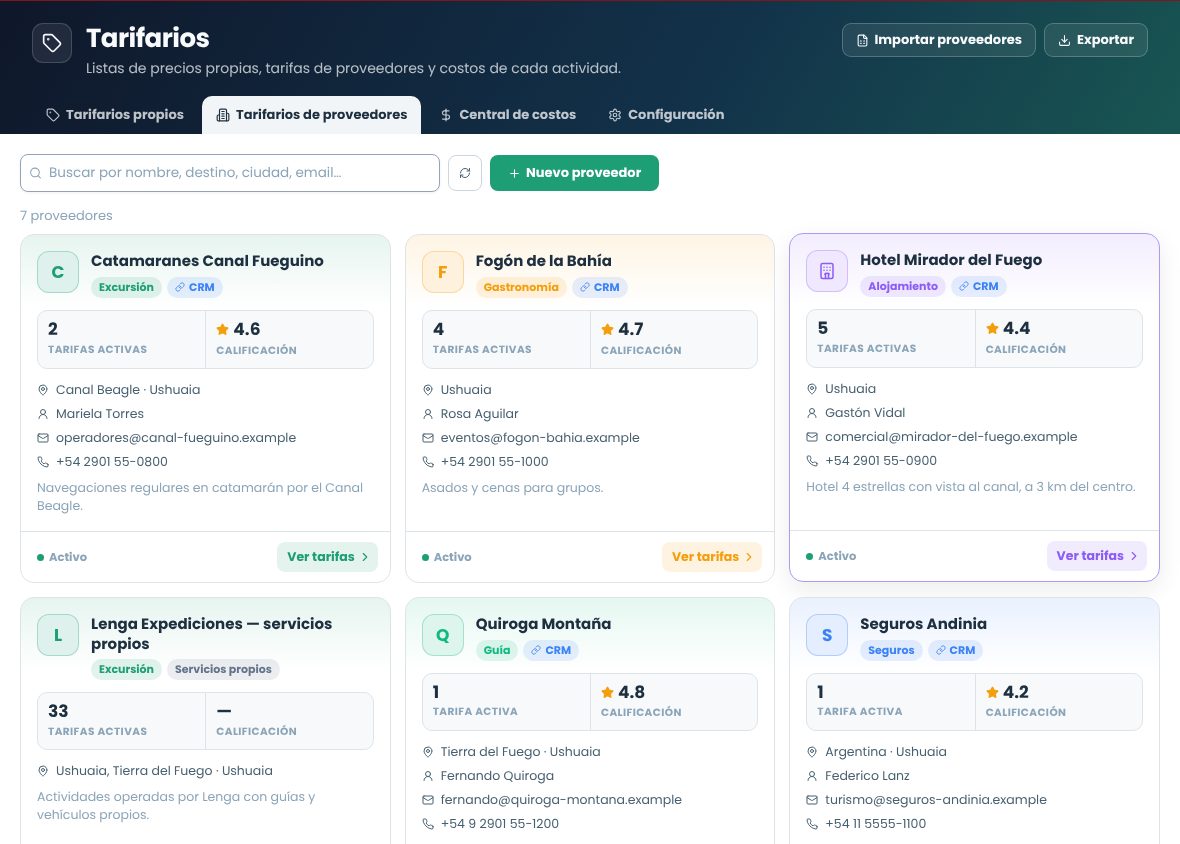The width and height of the screenshot is (1180, 844).
Task: Click the Fernando Quiroga contact name
Action: pyautogui.click(x=497, y=776)
